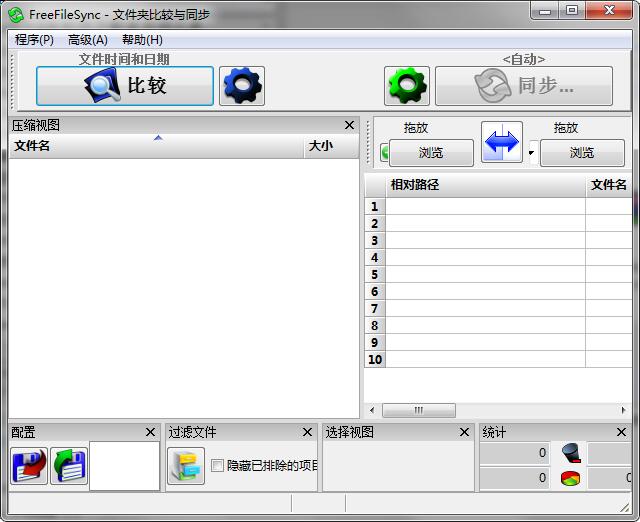This screenshot has width=640, height=522.
Task: Click the 比较 compare button
Action: pos(125,86)
